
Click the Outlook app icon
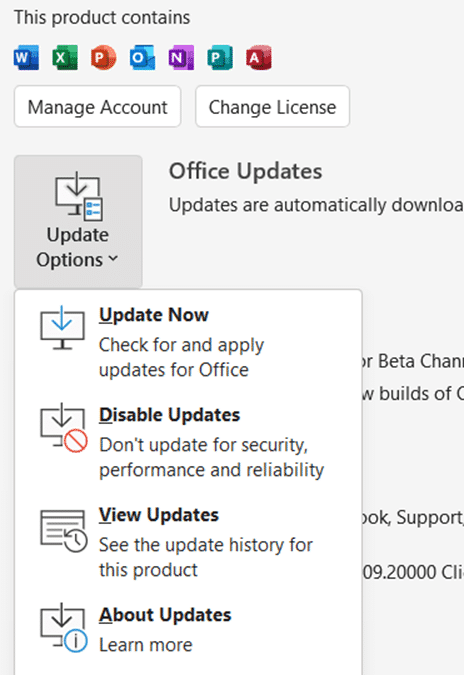click(142, 57)
